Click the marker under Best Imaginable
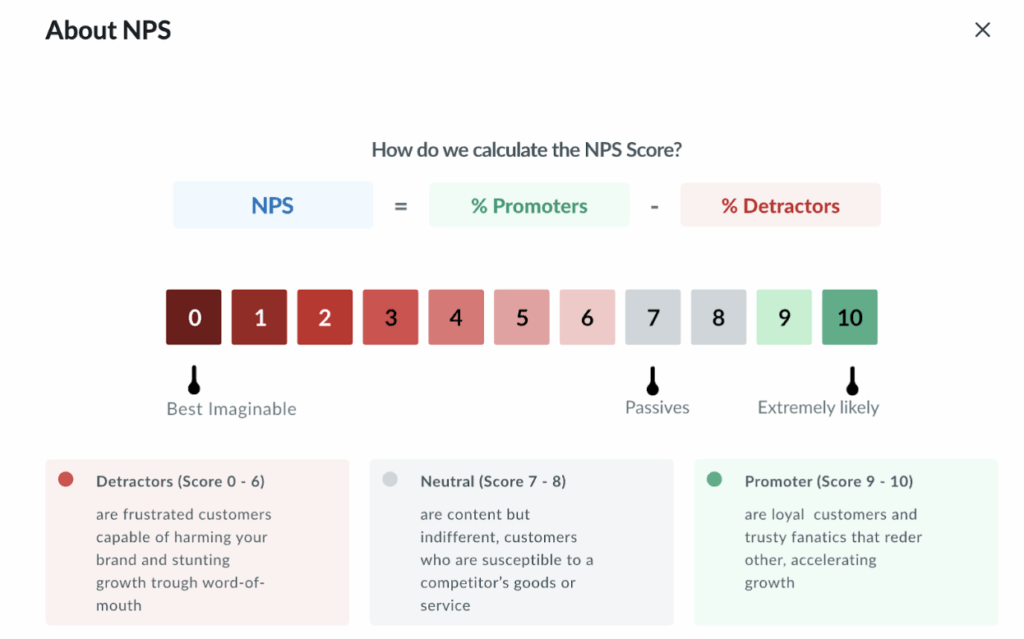1024x639 pixels. pos(193,380)
